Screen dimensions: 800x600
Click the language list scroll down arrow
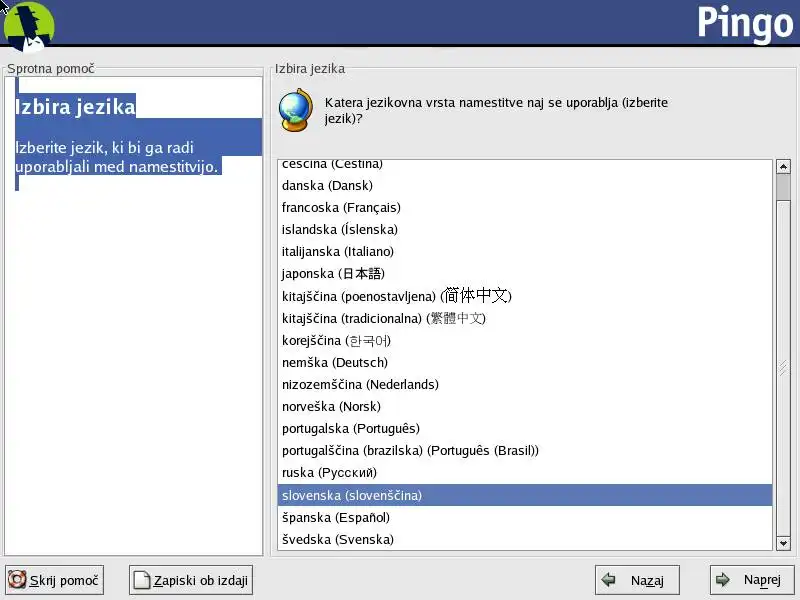pyautogui.click(x=783, y=543)
